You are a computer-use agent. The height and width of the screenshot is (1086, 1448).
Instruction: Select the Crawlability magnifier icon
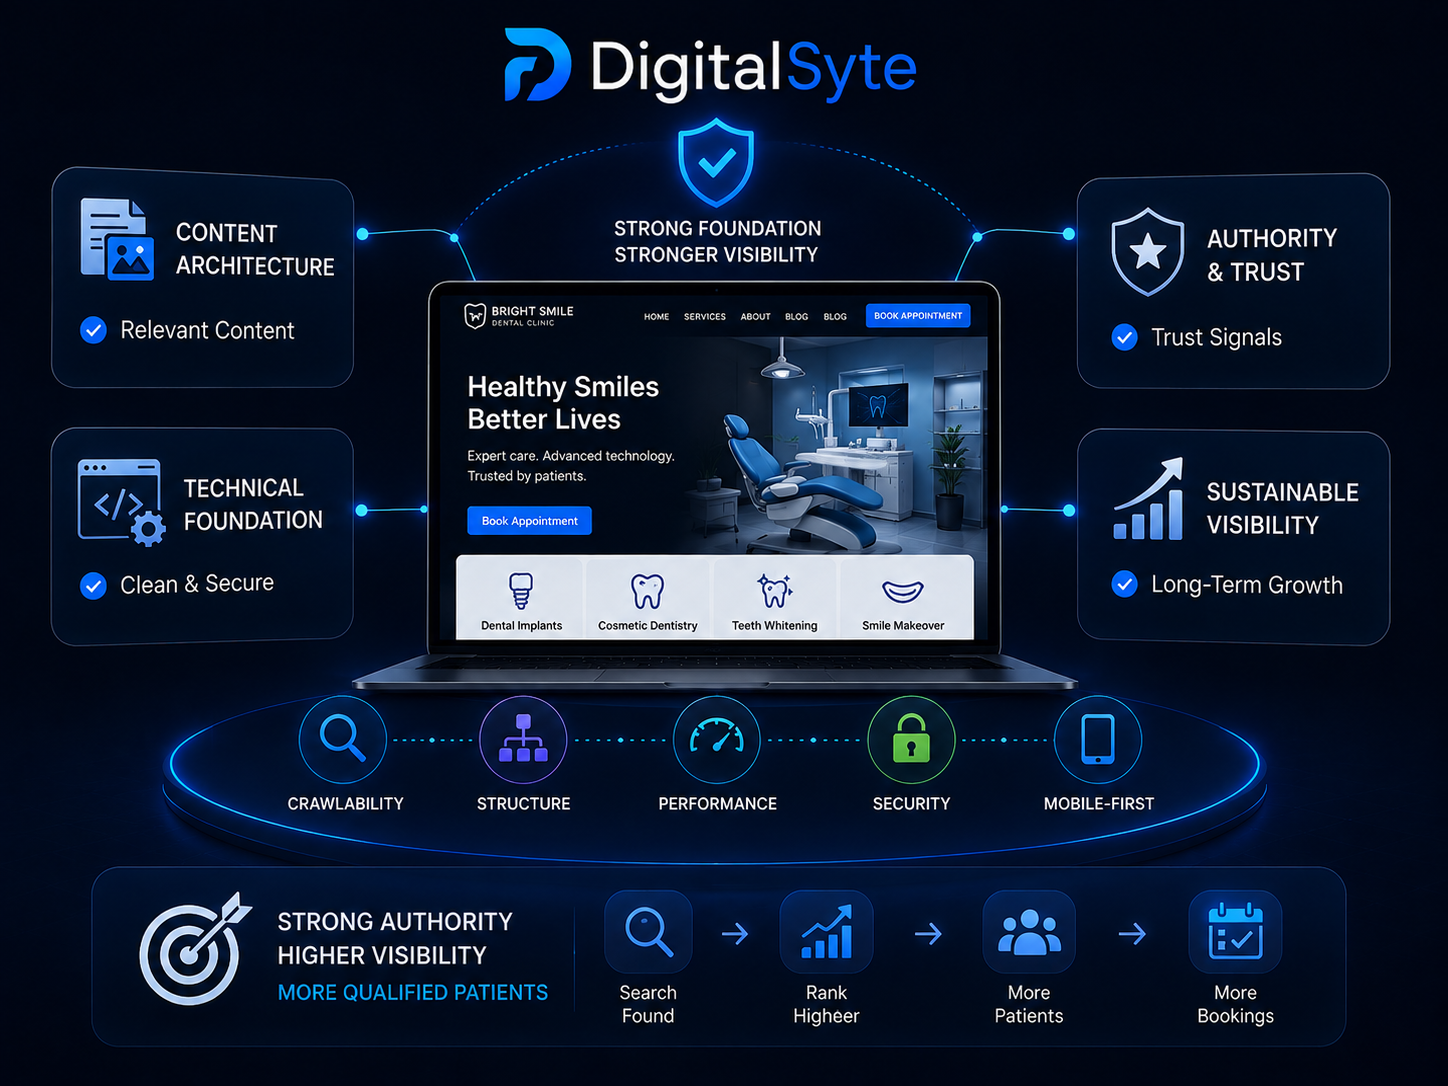point(343,740)
